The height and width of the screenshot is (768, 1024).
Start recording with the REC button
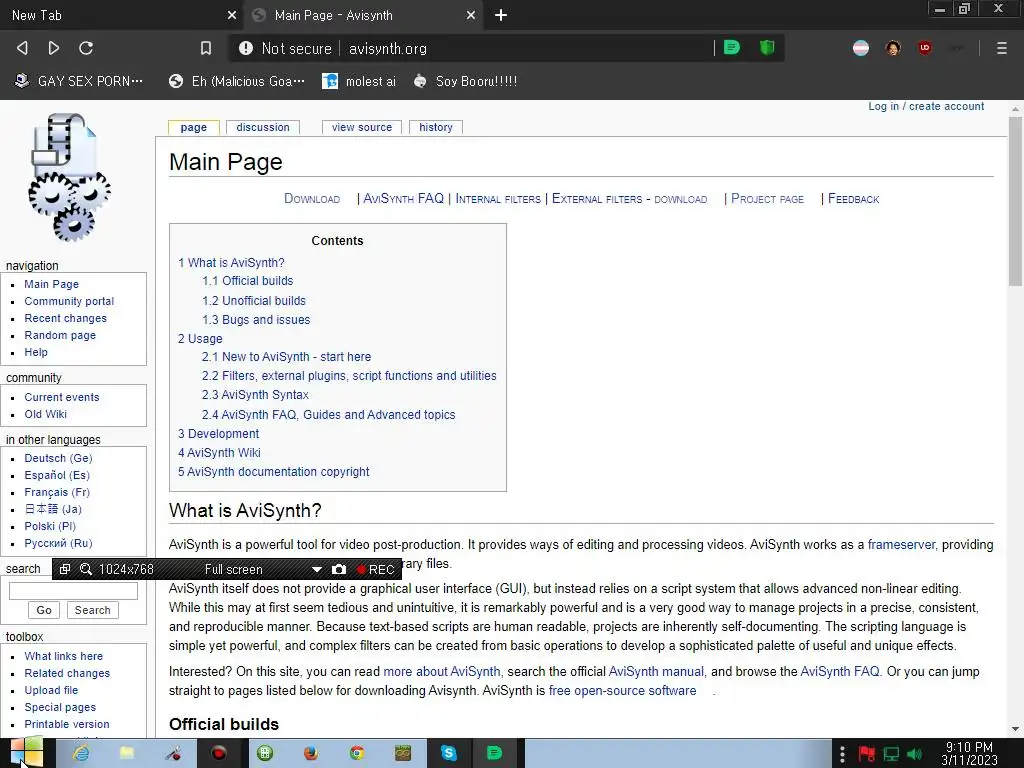click(376, 569)
